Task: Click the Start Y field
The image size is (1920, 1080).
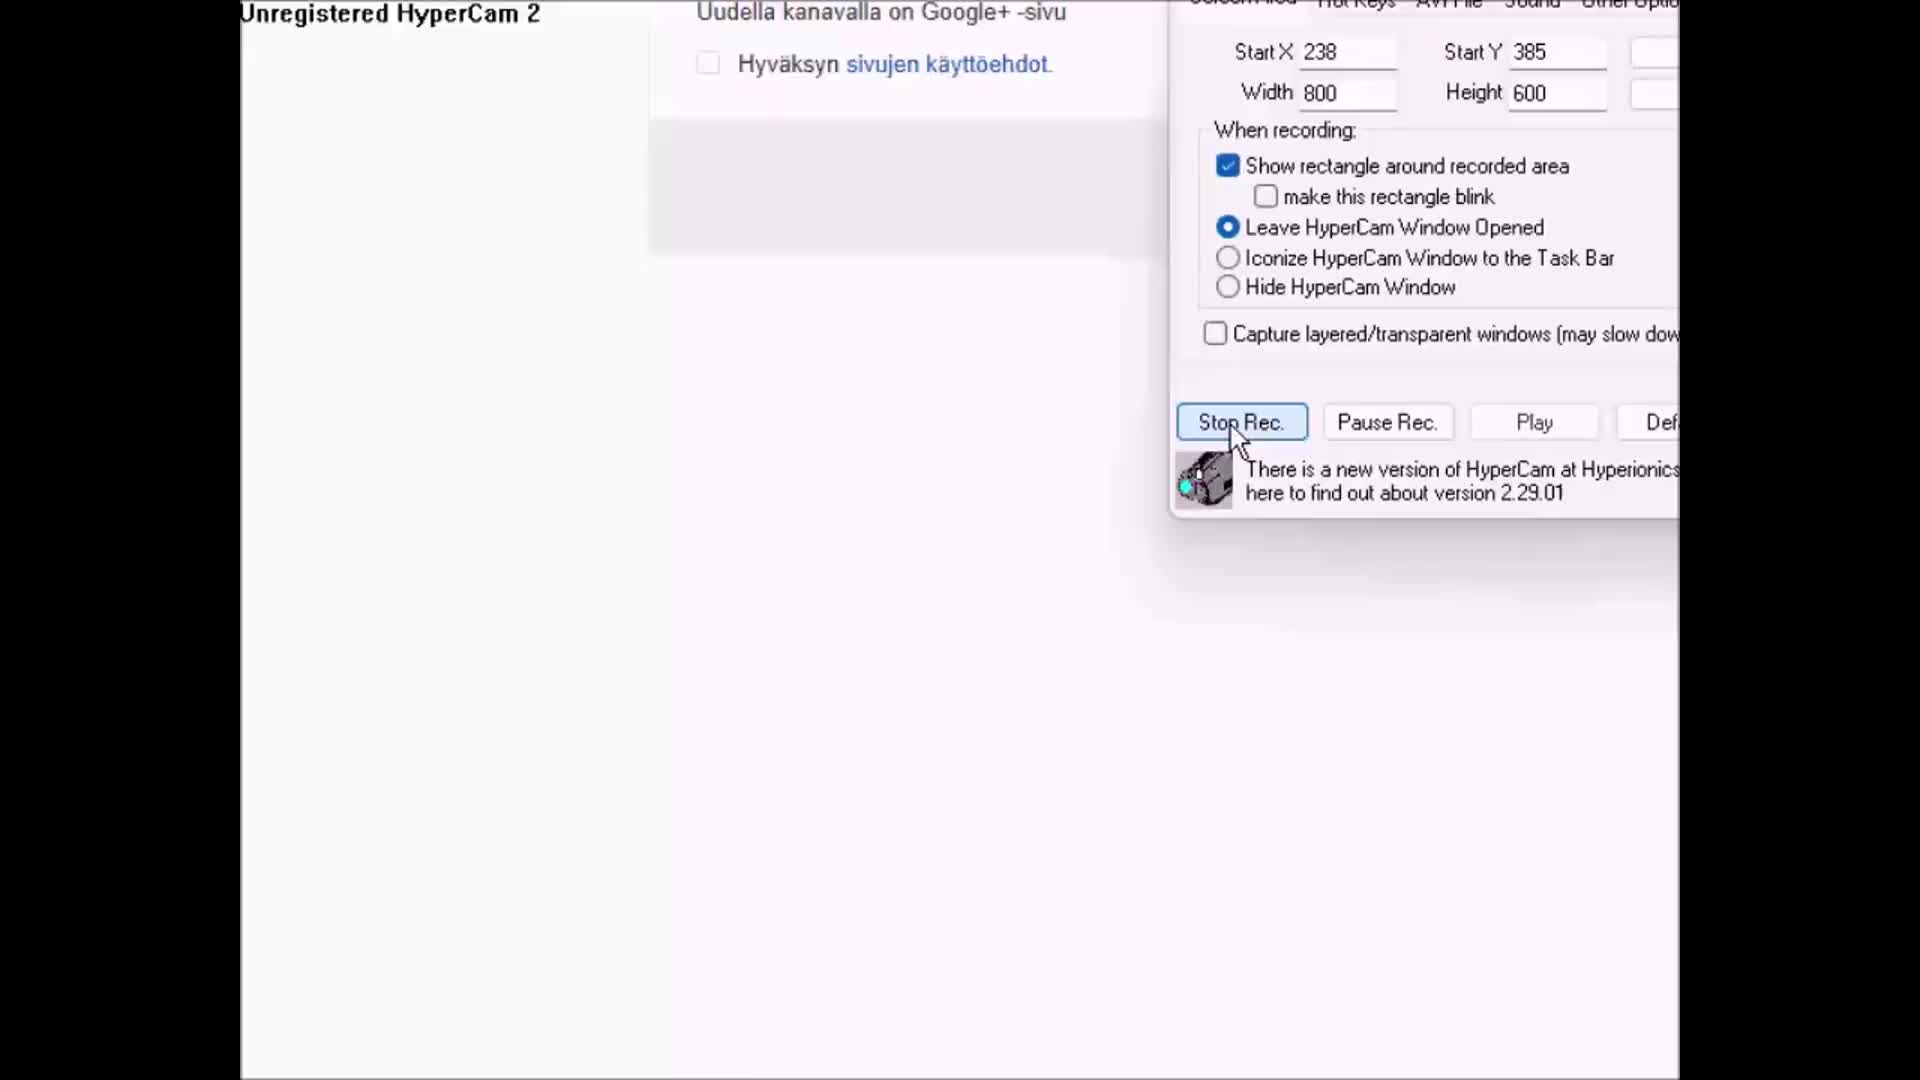Action: coord(1558,52)
